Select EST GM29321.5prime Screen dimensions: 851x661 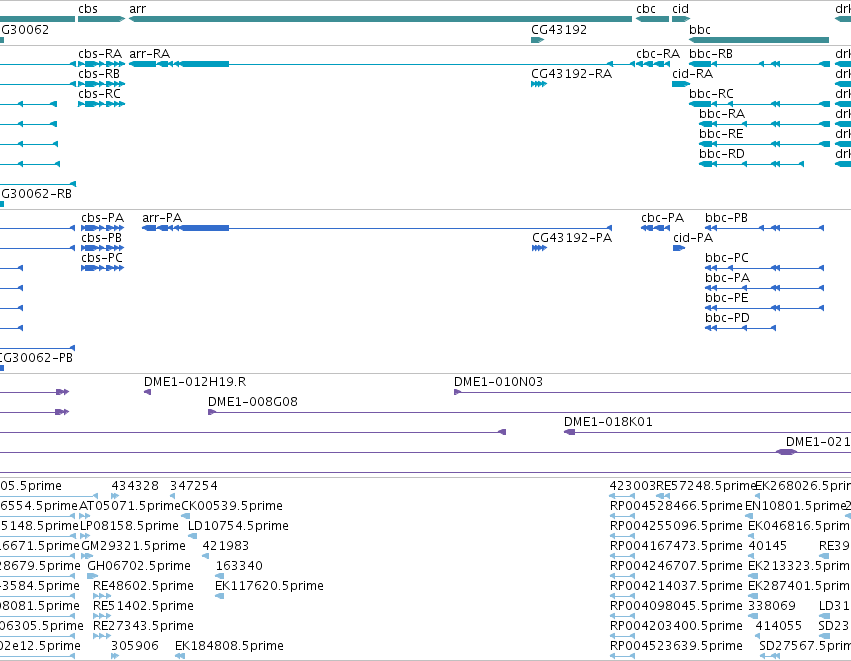(134, 546)
